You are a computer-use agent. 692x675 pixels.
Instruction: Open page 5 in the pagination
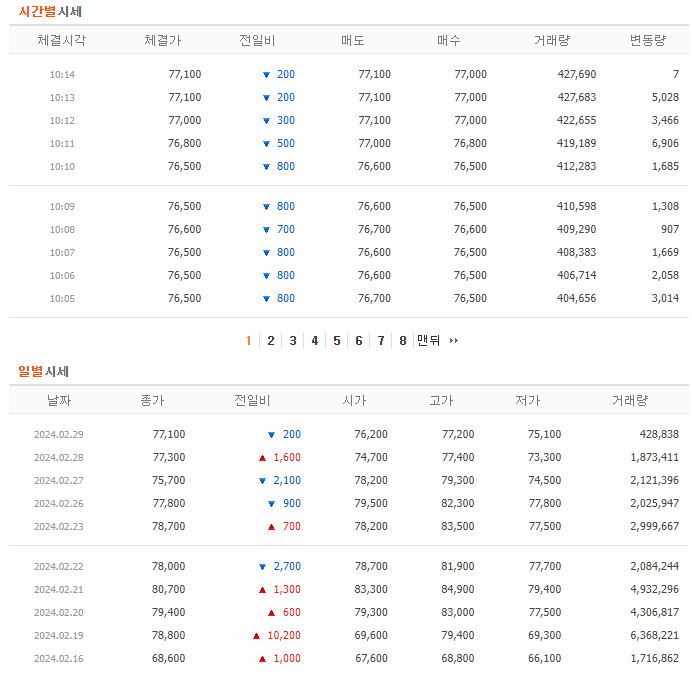click(x=337, y=341)
